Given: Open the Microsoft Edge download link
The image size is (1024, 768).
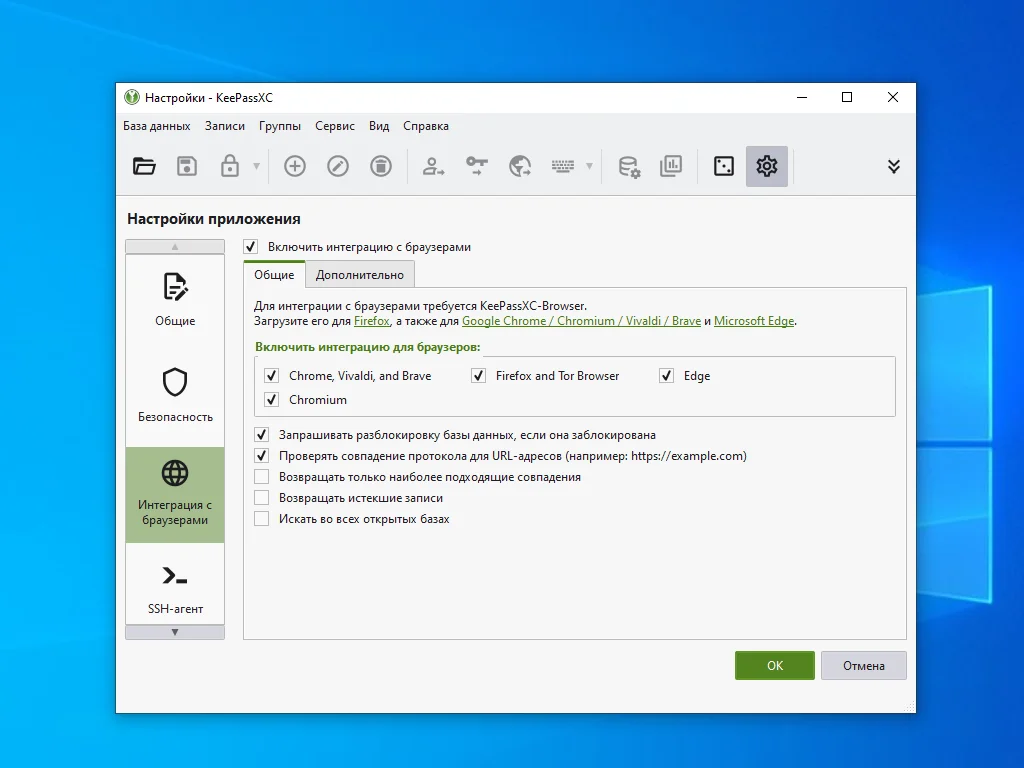Looking at the screenshot, I should tap(754, 321).
